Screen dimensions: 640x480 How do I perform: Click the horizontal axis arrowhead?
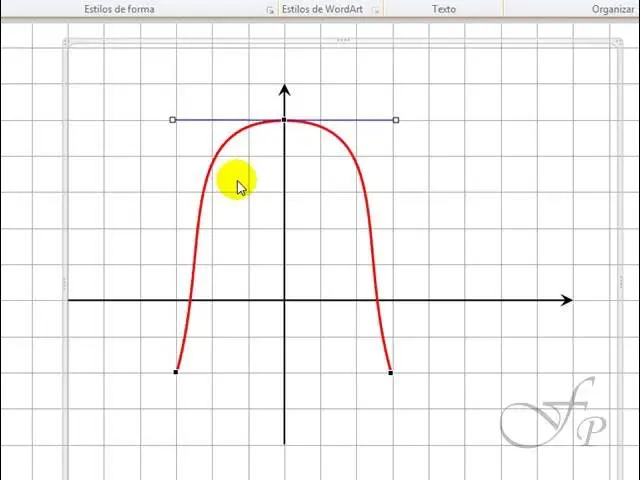coord(567,300)
